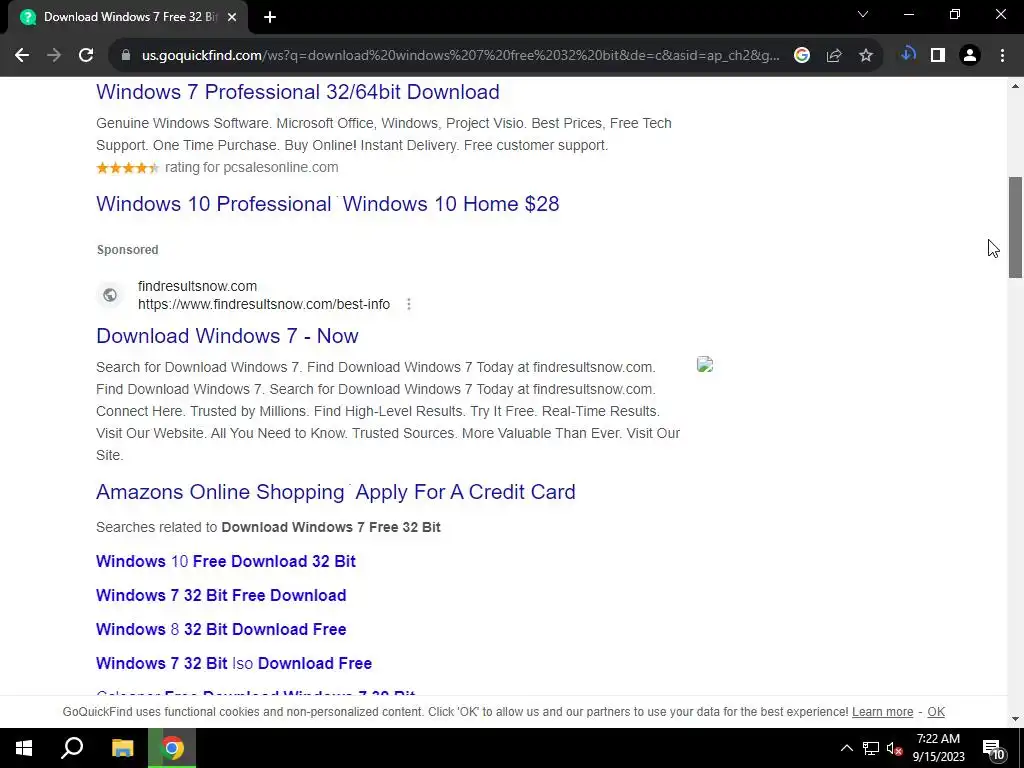Open File Explorer from taskbar
The width and height of the screenshot is (1024, 768).
(x=122, y=748)
